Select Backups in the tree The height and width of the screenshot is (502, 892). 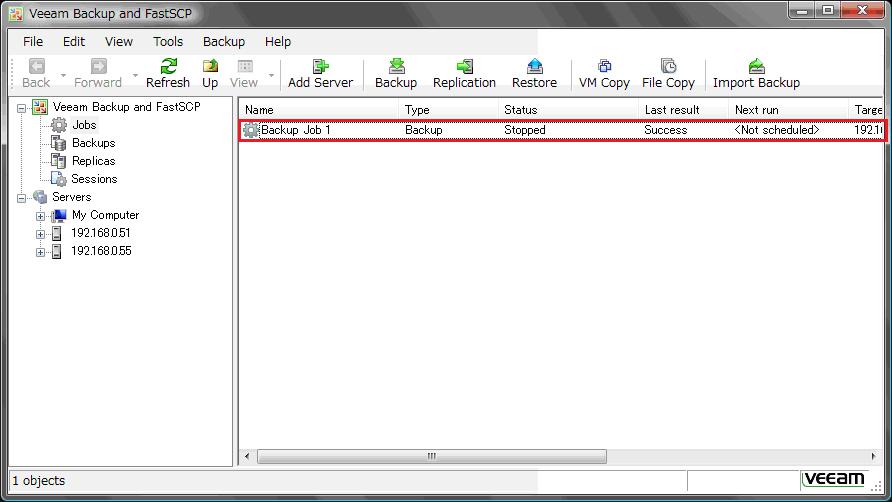pos(93,143)
